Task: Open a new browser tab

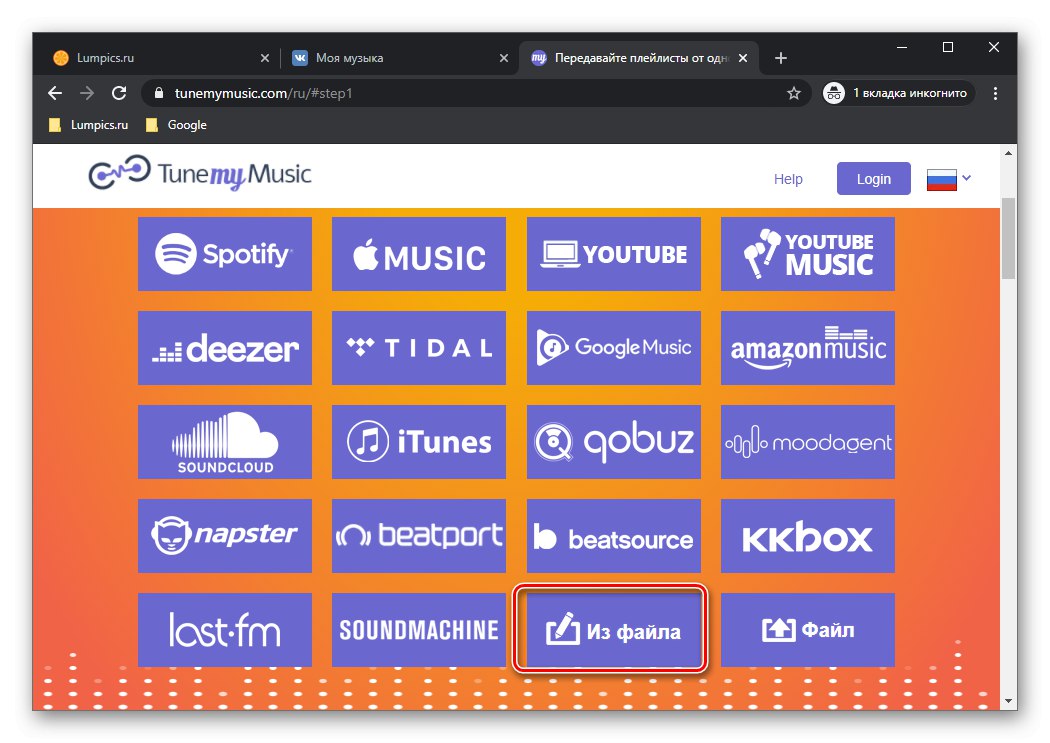Action: [x=780, y=58]
